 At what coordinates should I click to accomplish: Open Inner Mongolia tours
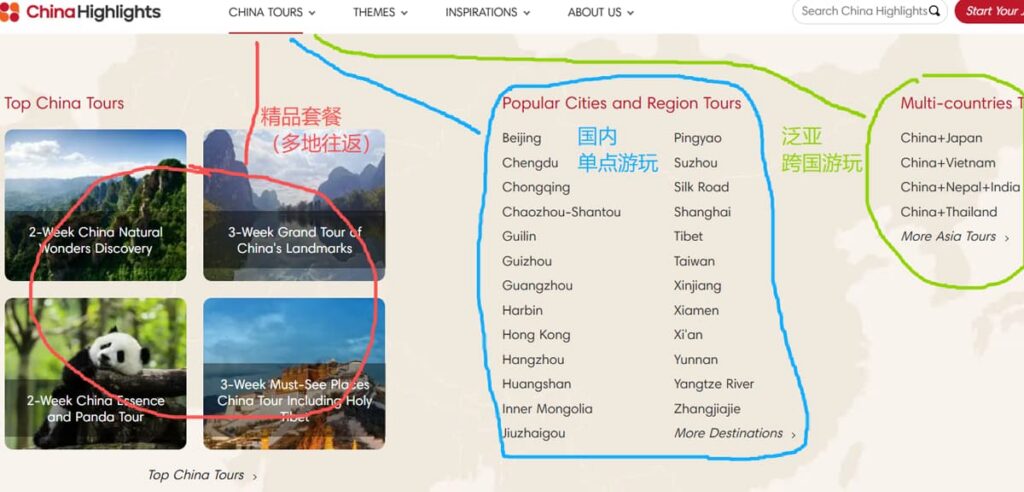pos(547,409)
